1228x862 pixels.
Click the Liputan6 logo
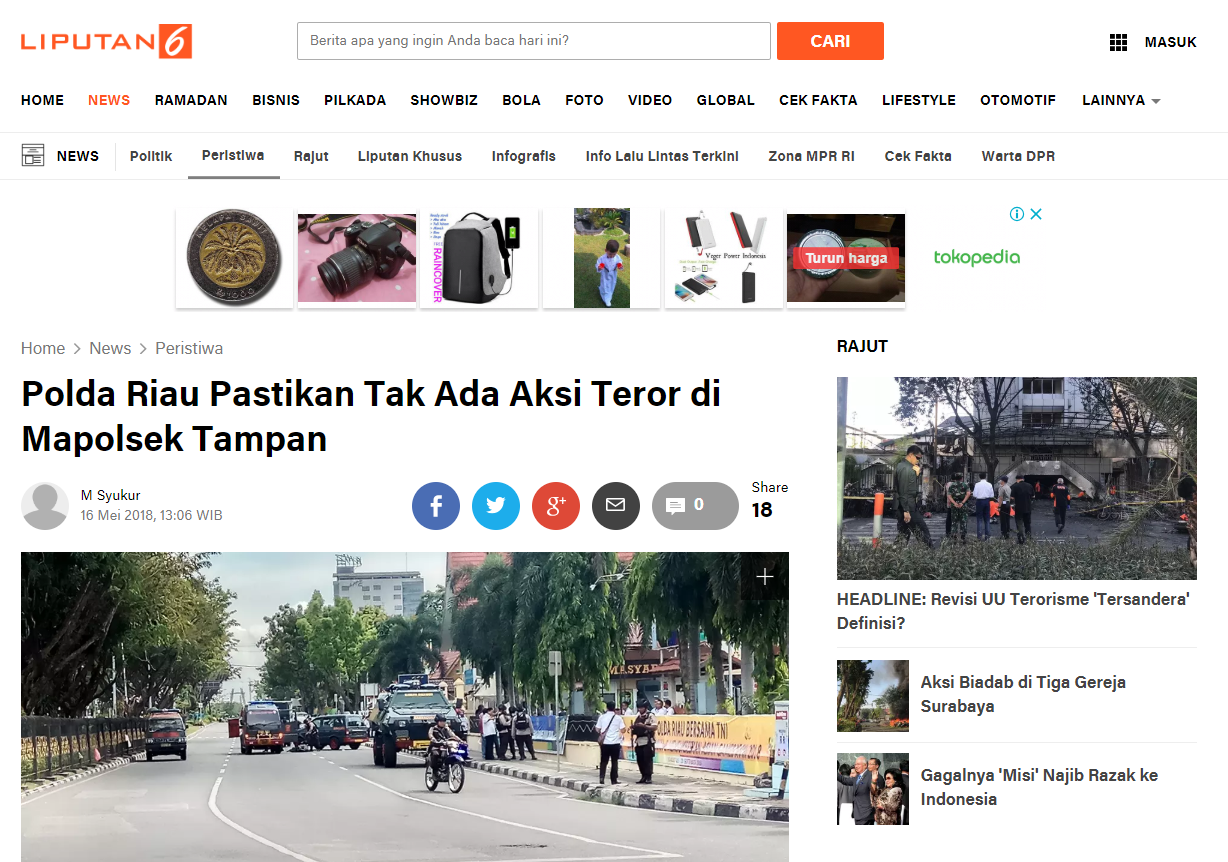106,42
